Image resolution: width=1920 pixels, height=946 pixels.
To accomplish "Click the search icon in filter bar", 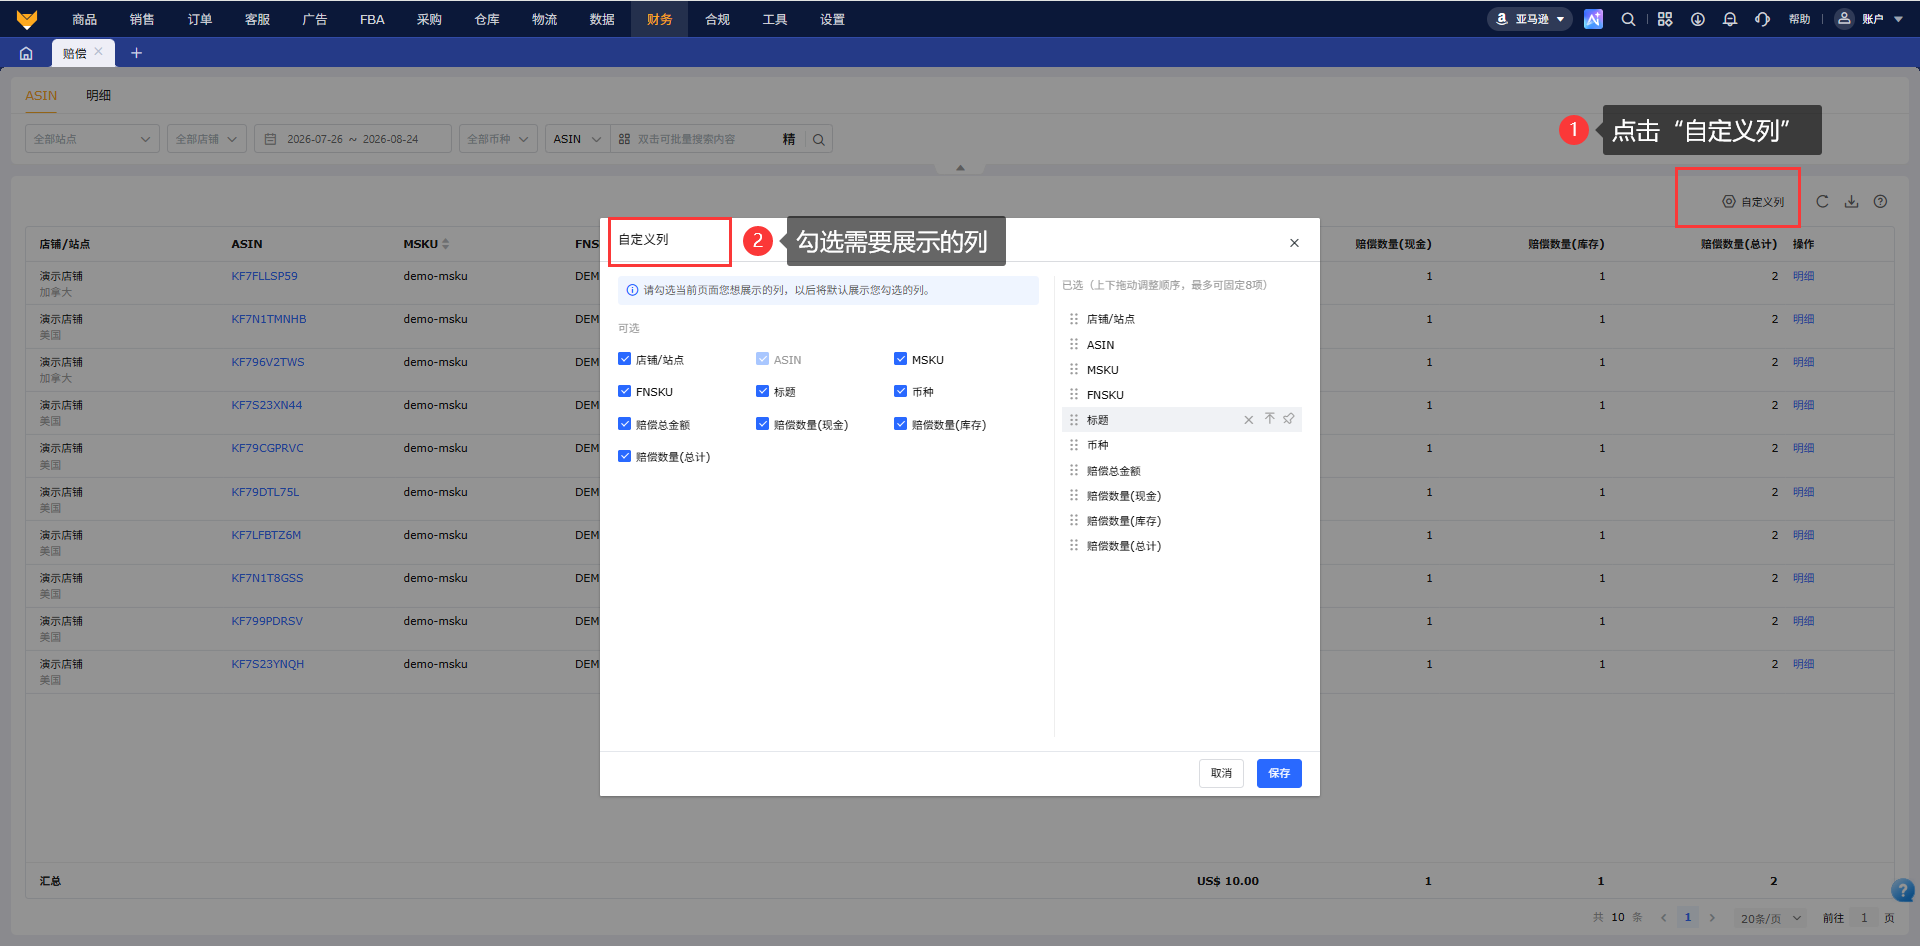I will pyautogui.click(x=819, y=139).
